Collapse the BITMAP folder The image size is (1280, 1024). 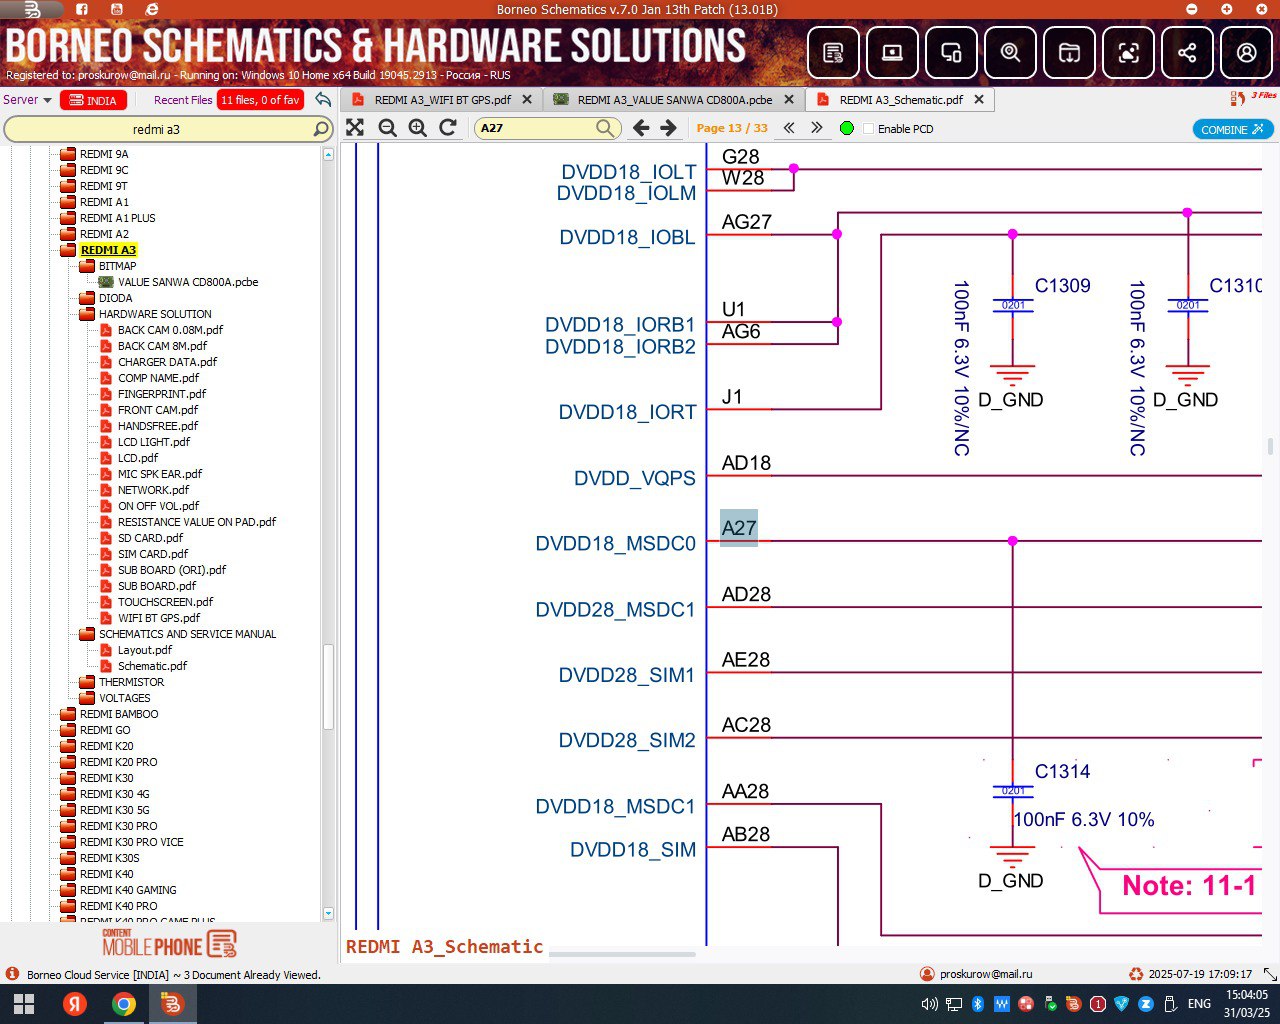[87, 266]
